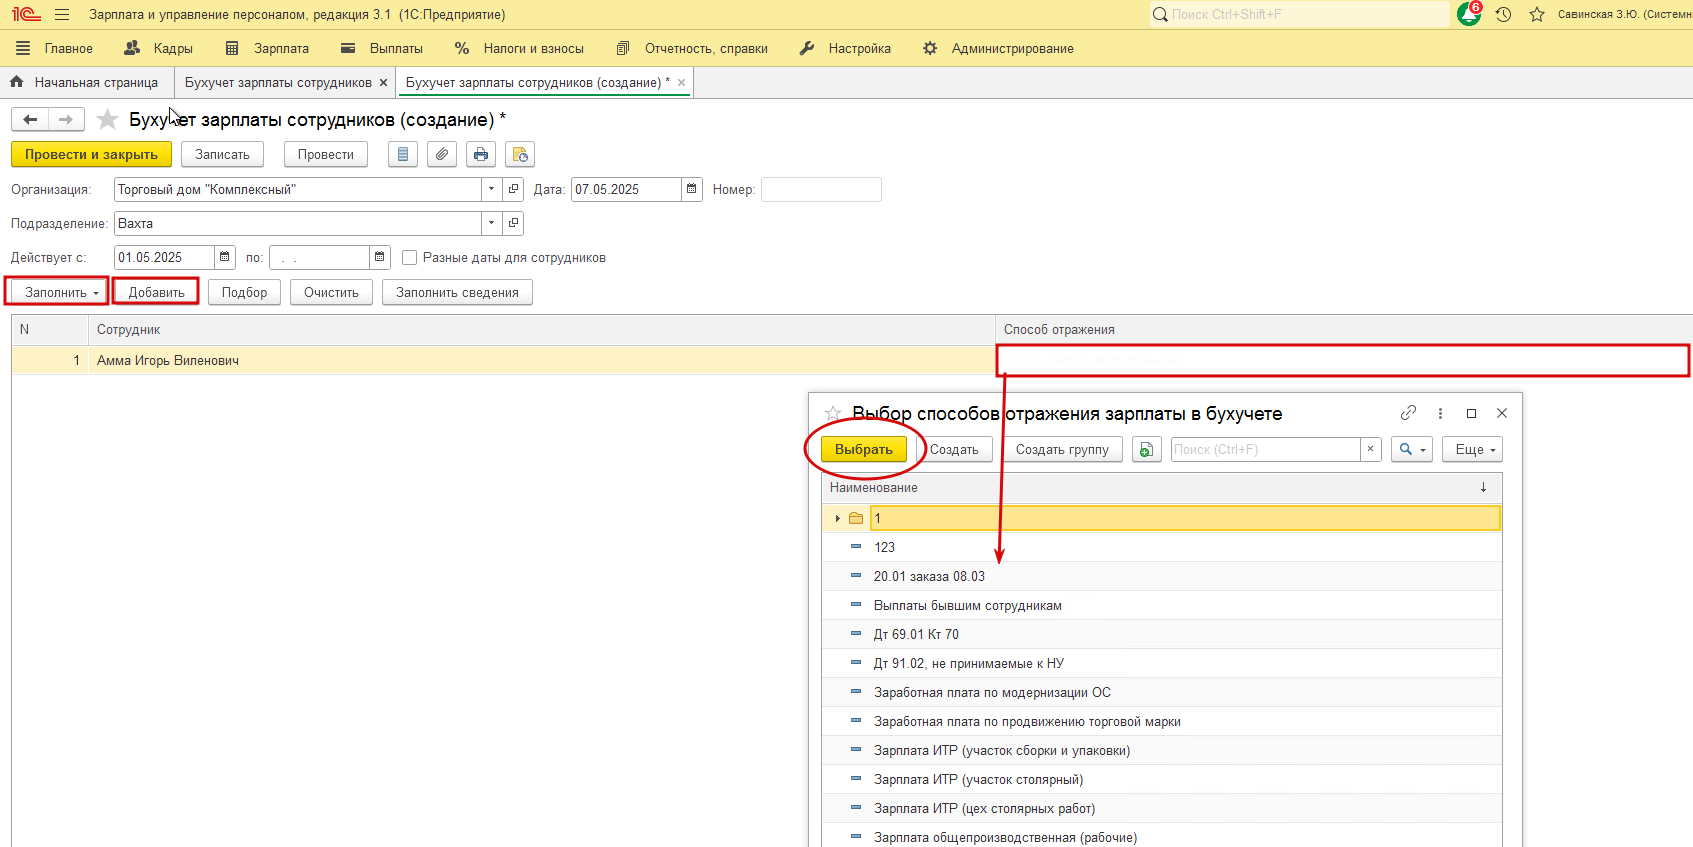Open the notifications bell icon
The width and height of the screenshot is (1693, 847).
[x=1468, y=14]
